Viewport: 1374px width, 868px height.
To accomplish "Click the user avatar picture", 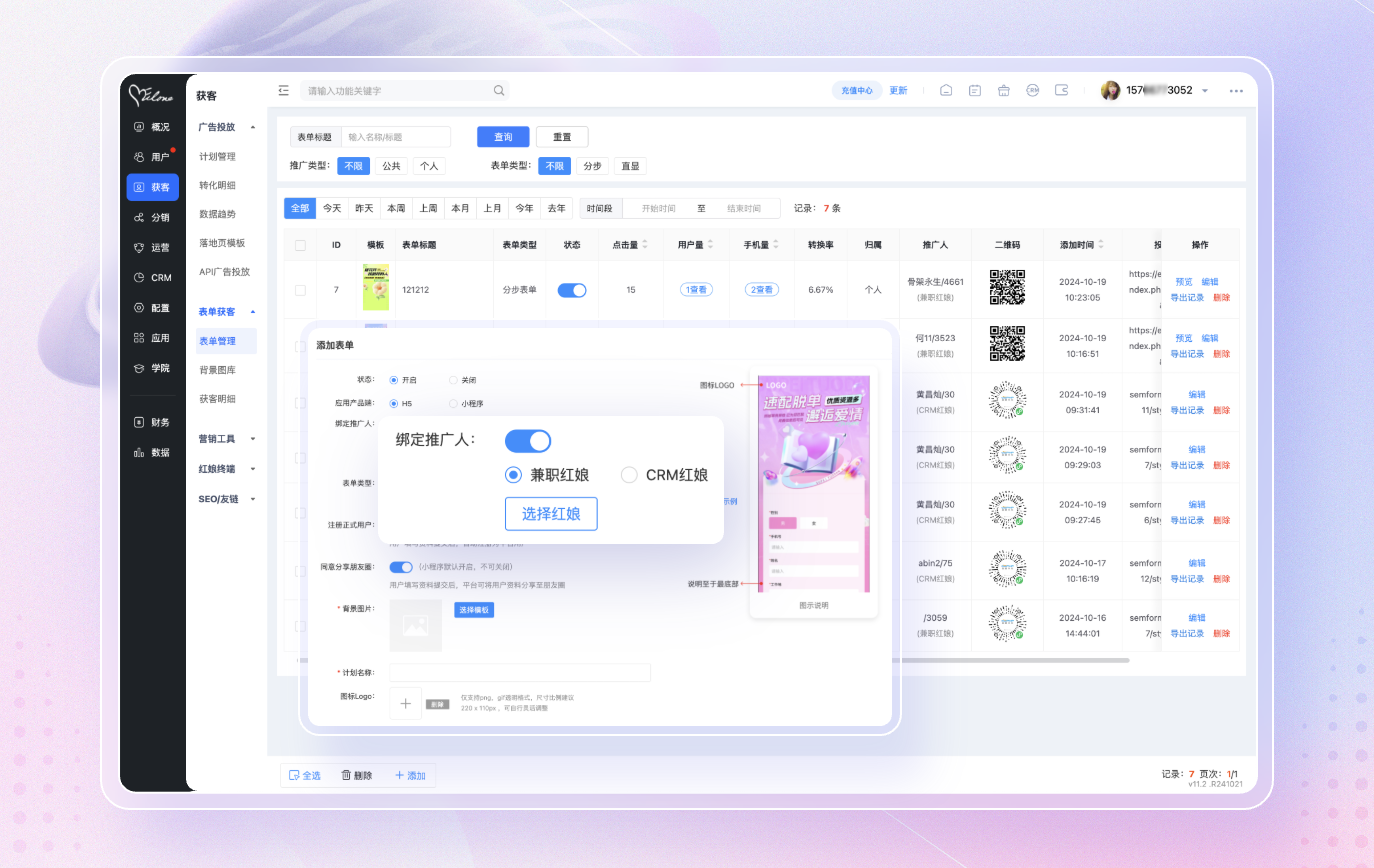I will (x=1111, y=90).
